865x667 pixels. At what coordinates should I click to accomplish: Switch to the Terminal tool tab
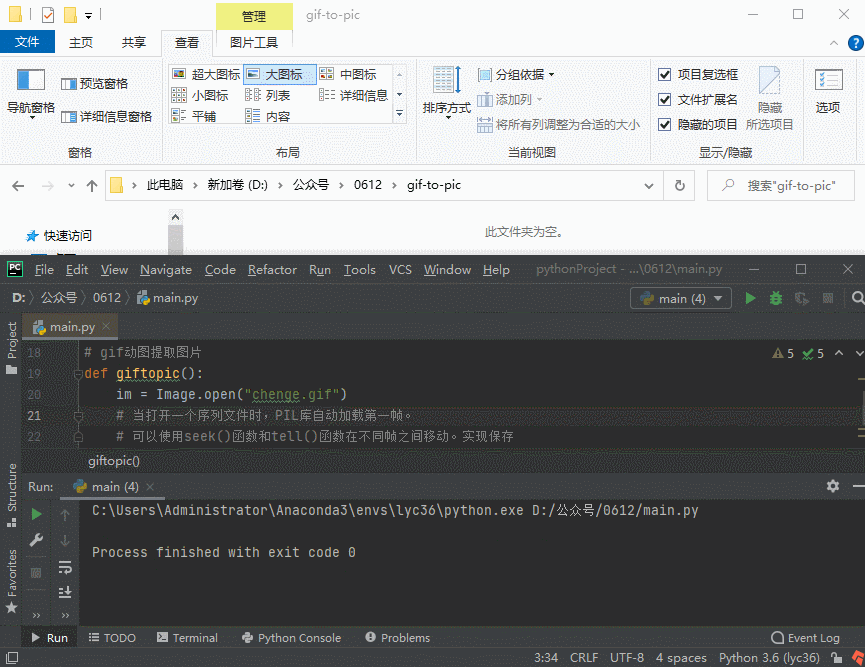point(186,637)
